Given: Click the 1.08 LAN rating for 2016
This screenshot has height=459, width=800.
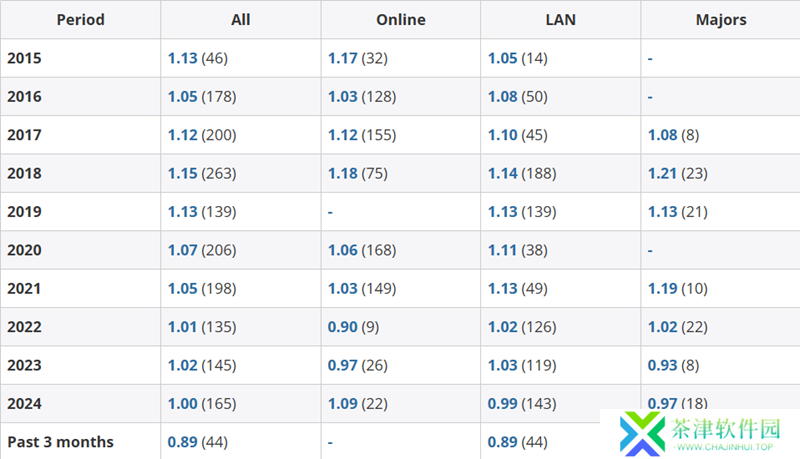Looking at the screenshot, I should coord(502,97).
